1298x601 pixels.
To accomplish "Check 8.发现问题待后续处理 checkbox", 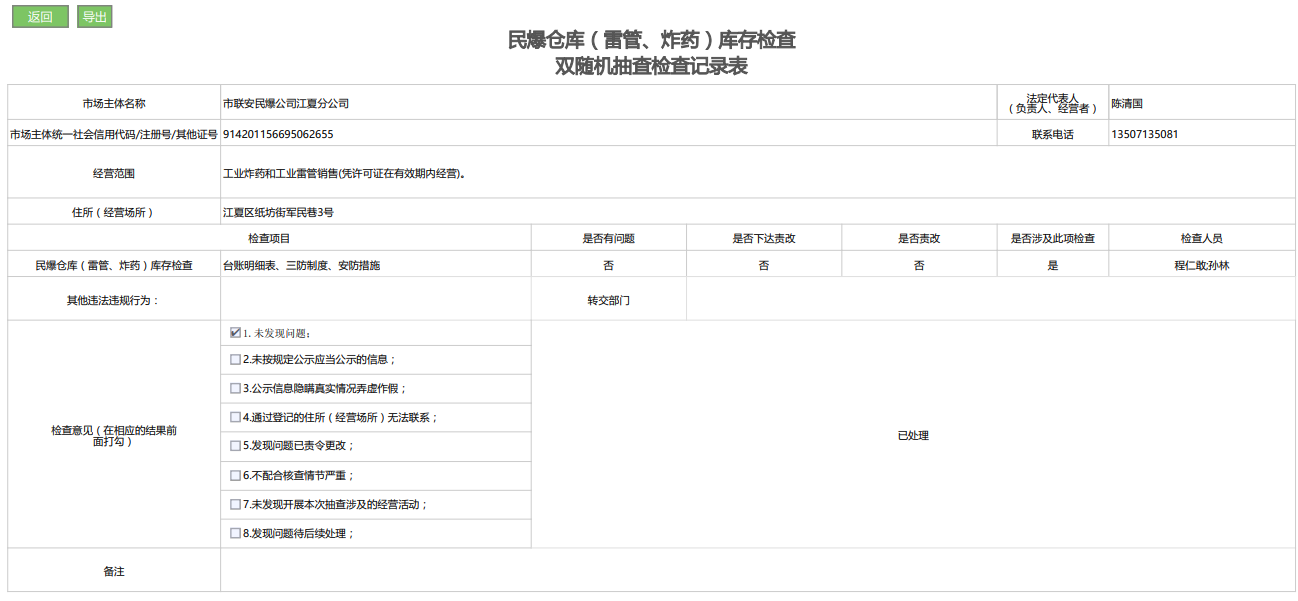I will (x=235, y=534).
